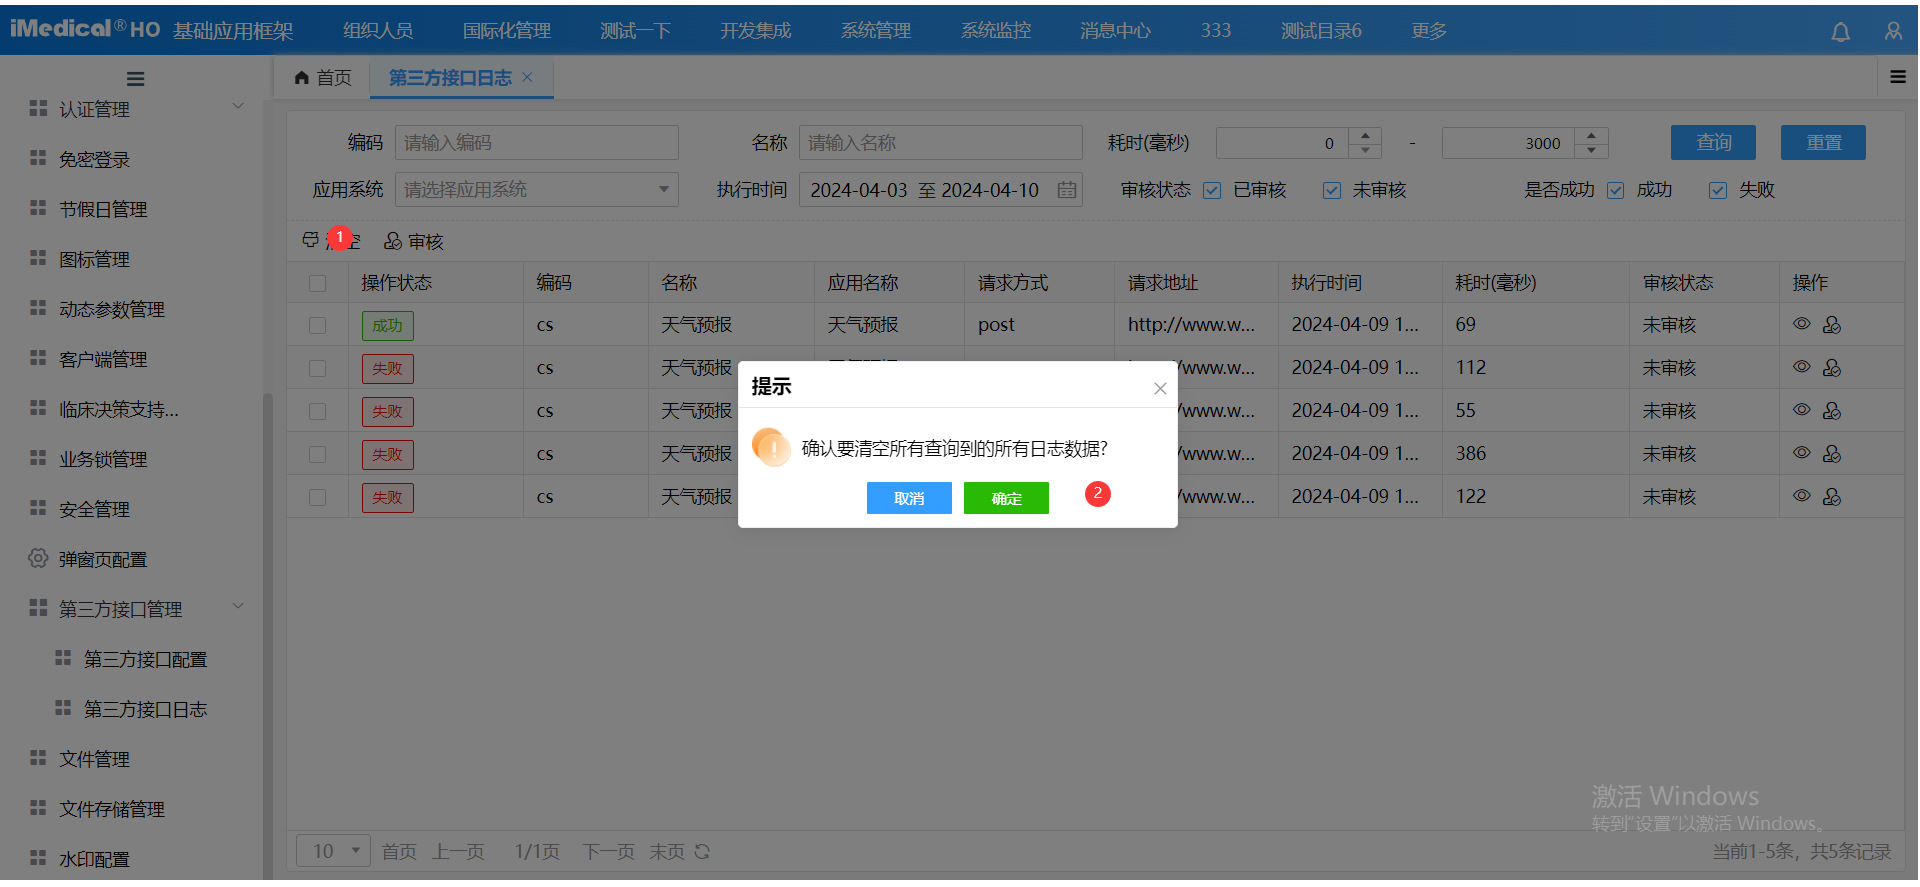The height and width of the screenshot is (887, 1920).
Task: Click the 编码 input field
Action: pyautogui.click(x=536, y=143)
